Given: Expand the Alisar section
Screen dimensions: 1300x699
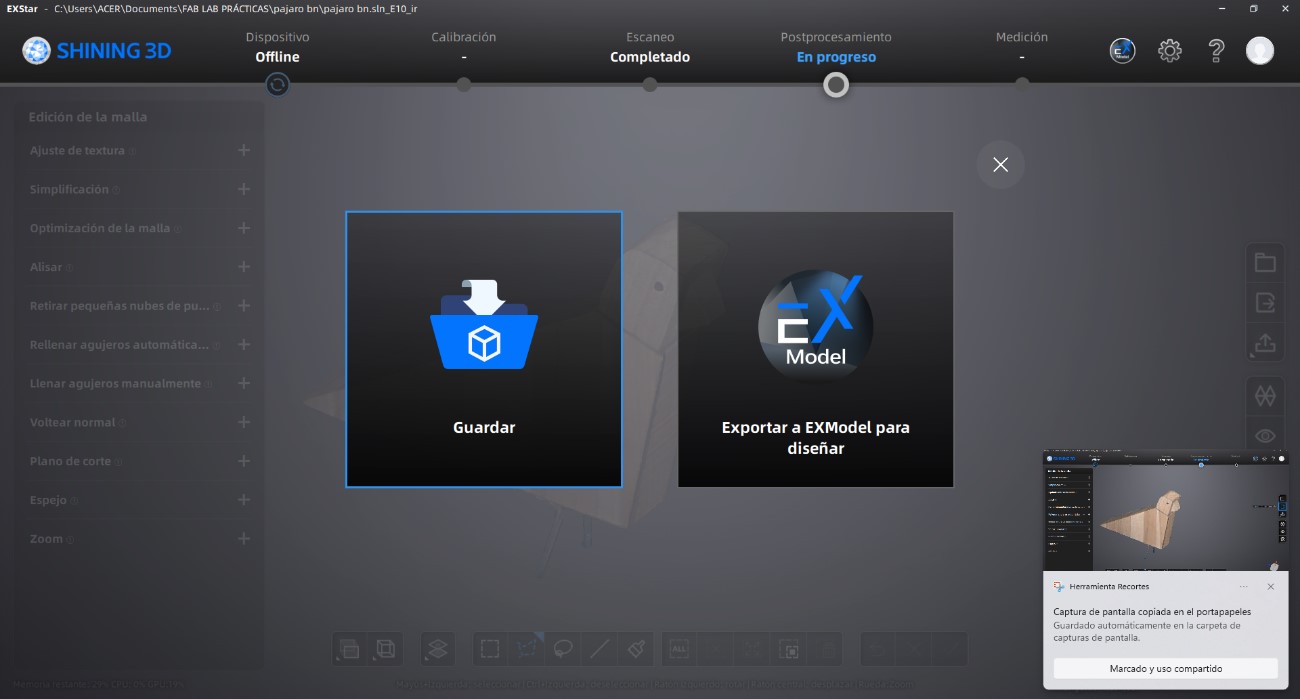Looking at the screenshot, I should click(244, 267).
